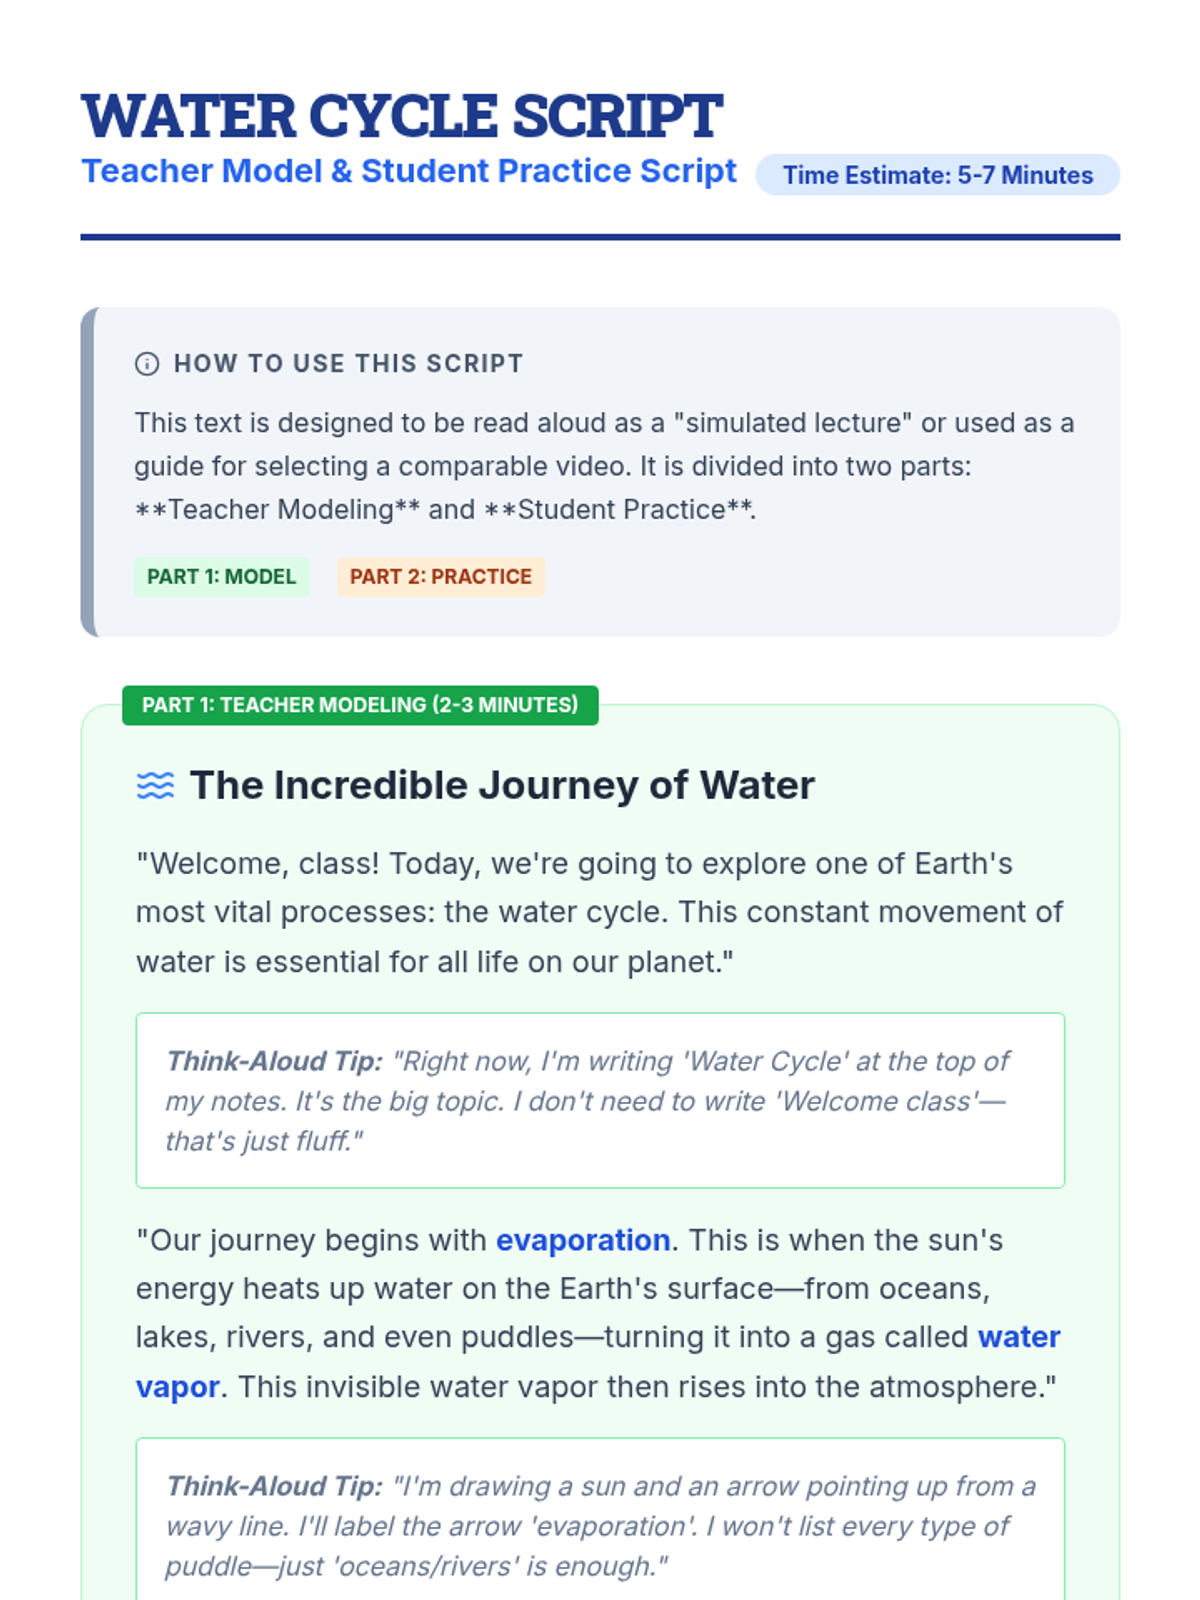Click the info icon beside How To Use

(x=147, y=364)
